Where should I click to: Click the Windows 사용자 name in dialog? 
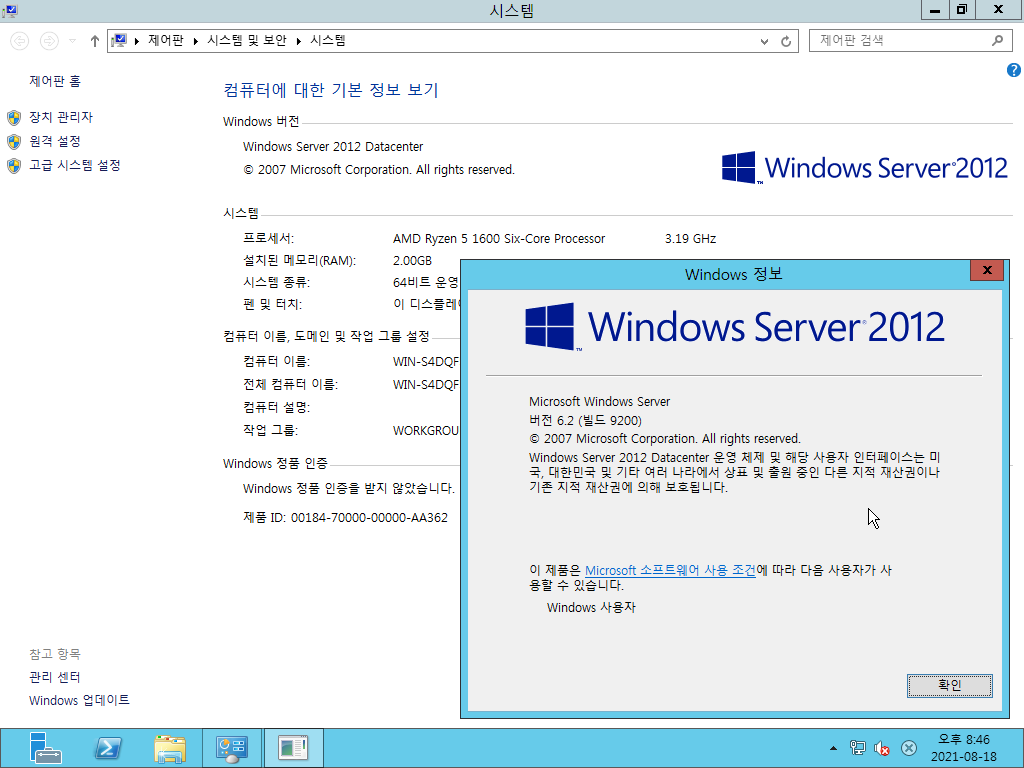pos(591,607)
